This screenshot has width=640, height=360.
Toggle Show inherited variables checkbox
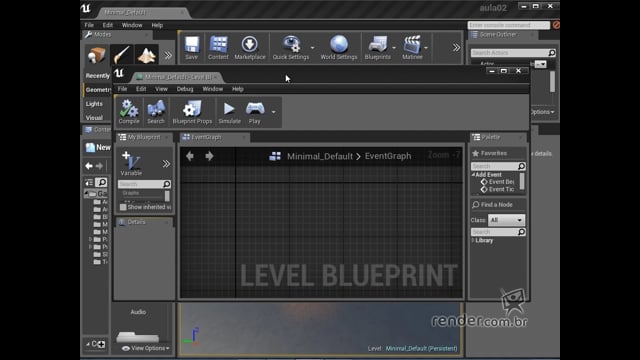[x=123, y=207]
